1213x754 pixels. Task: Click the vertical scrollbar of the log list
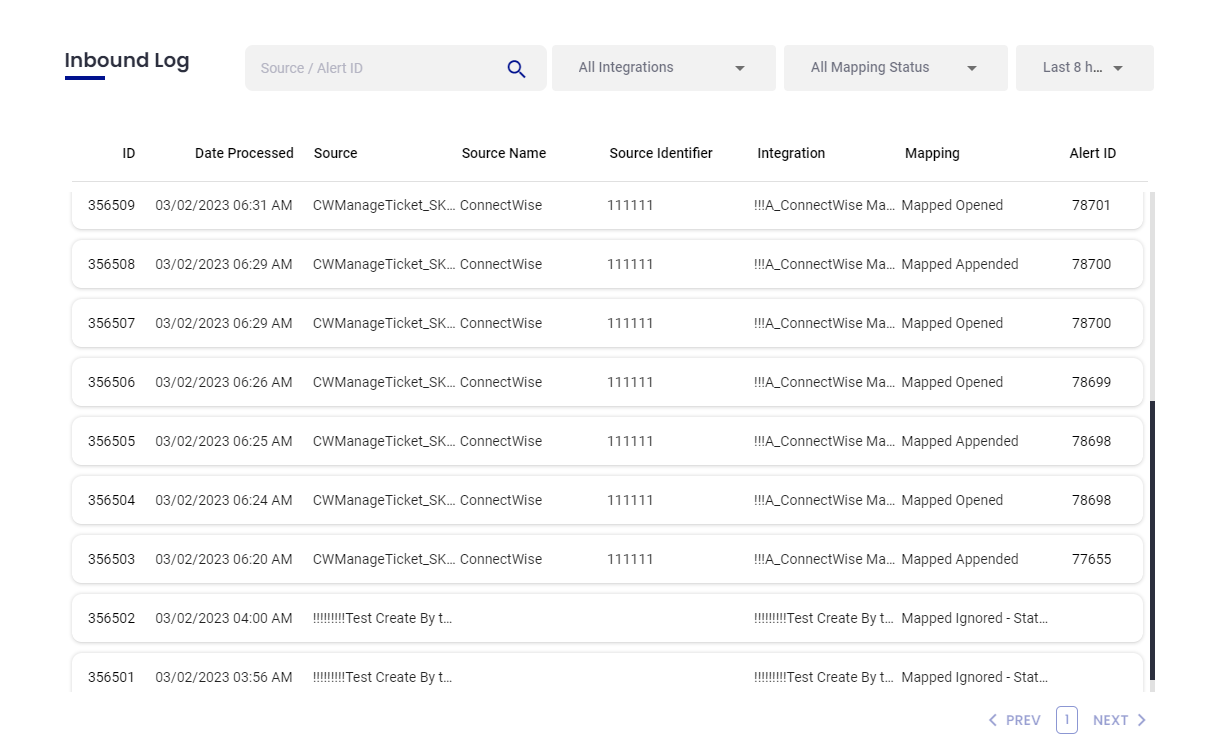pyautogui.click(x=1152, y=540)
